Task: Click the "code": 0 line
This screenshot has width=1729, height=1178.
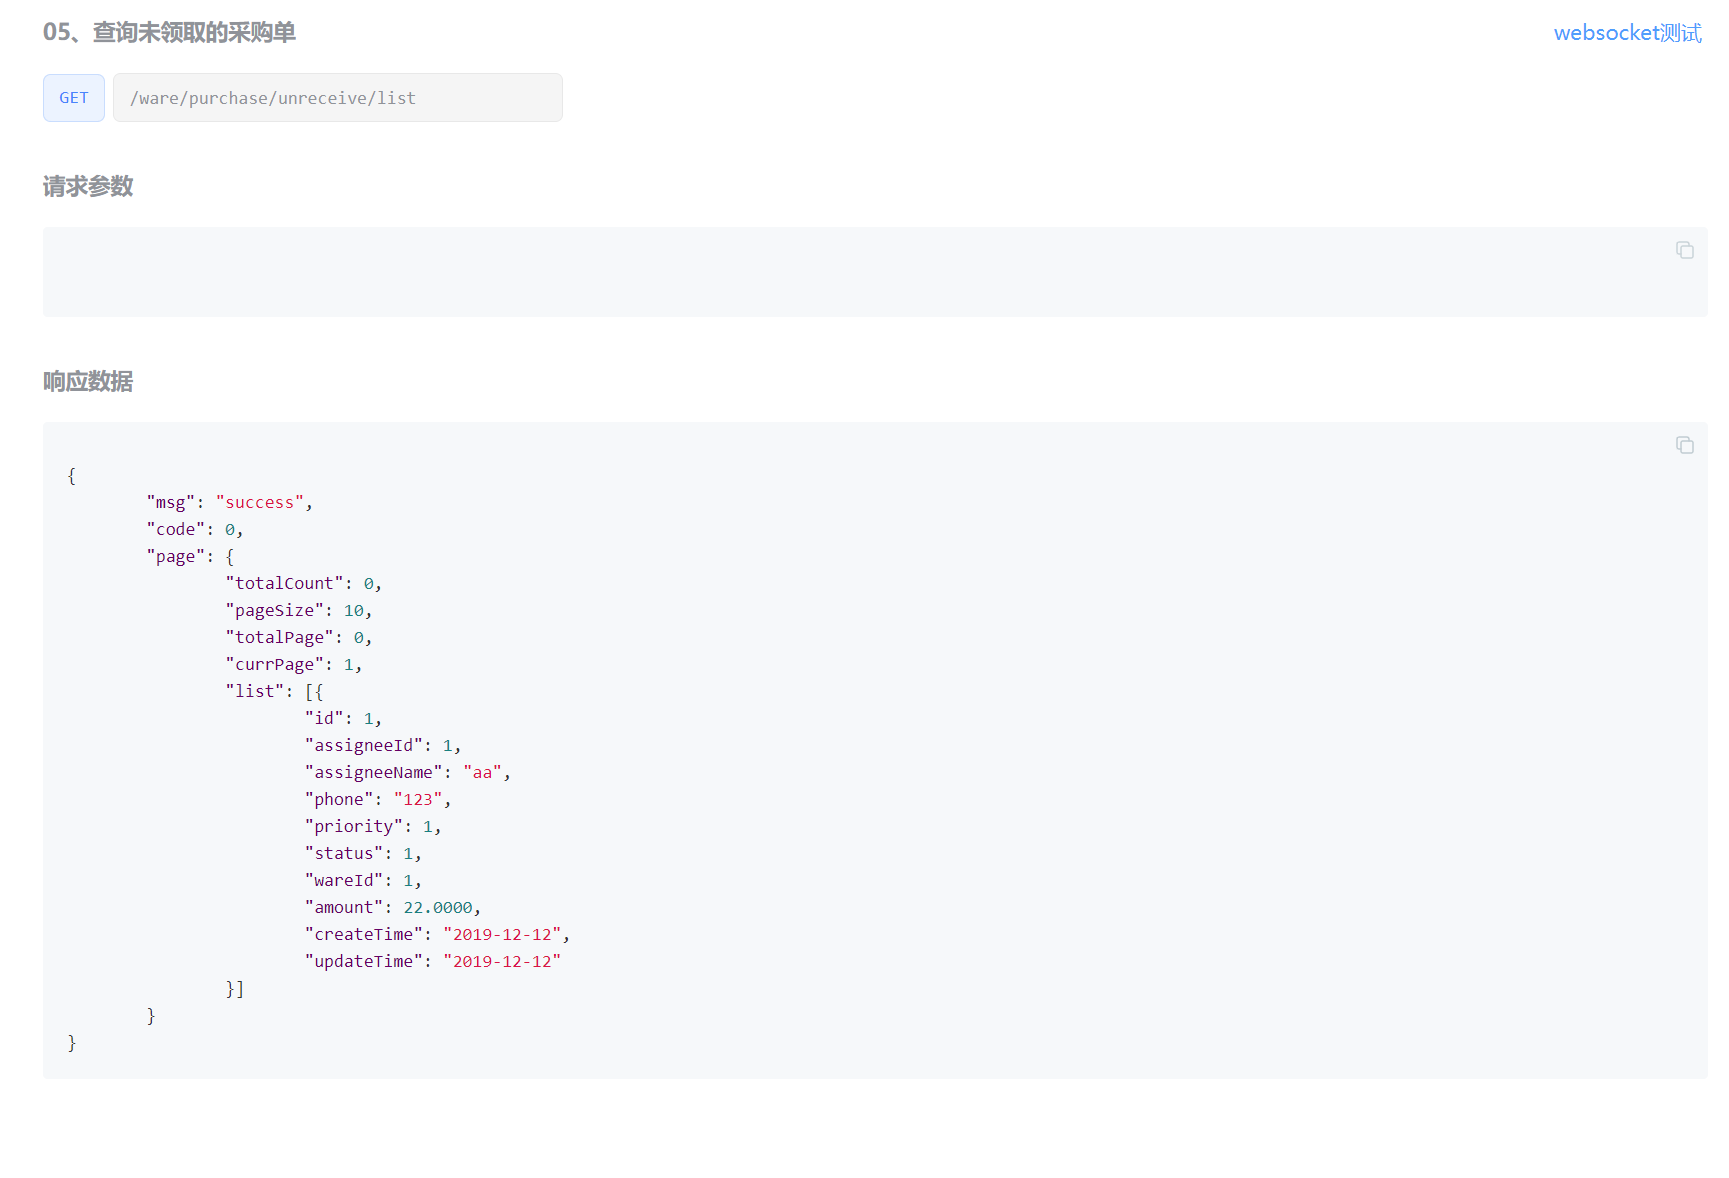Action: 195,530
